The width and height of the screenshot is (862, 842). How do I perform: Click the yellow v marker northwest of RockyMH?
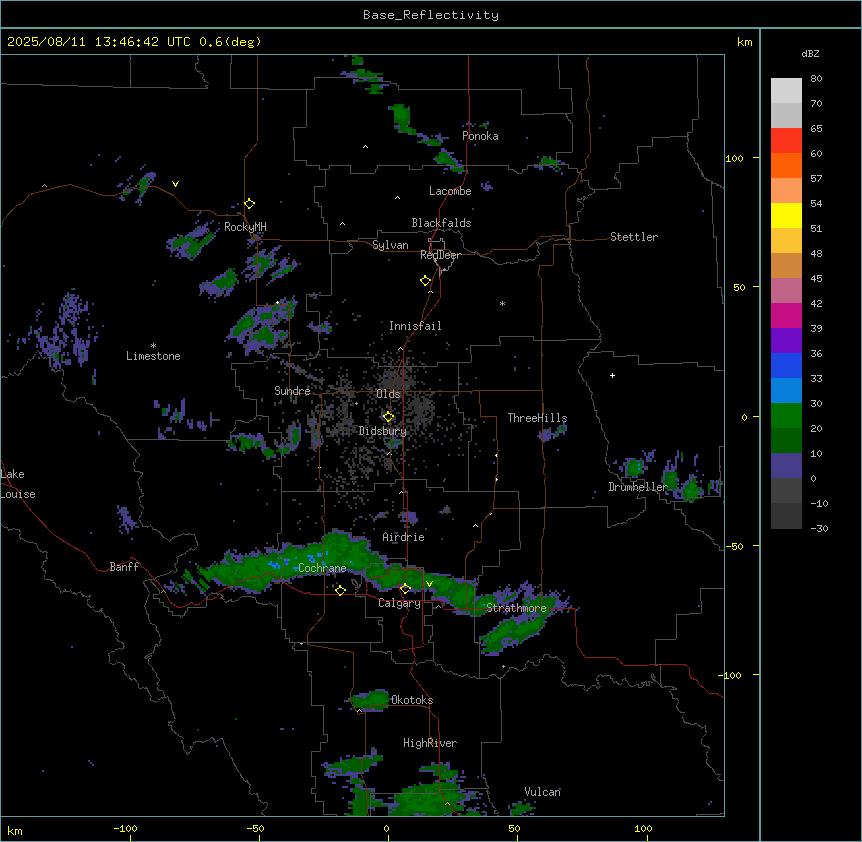175,184
